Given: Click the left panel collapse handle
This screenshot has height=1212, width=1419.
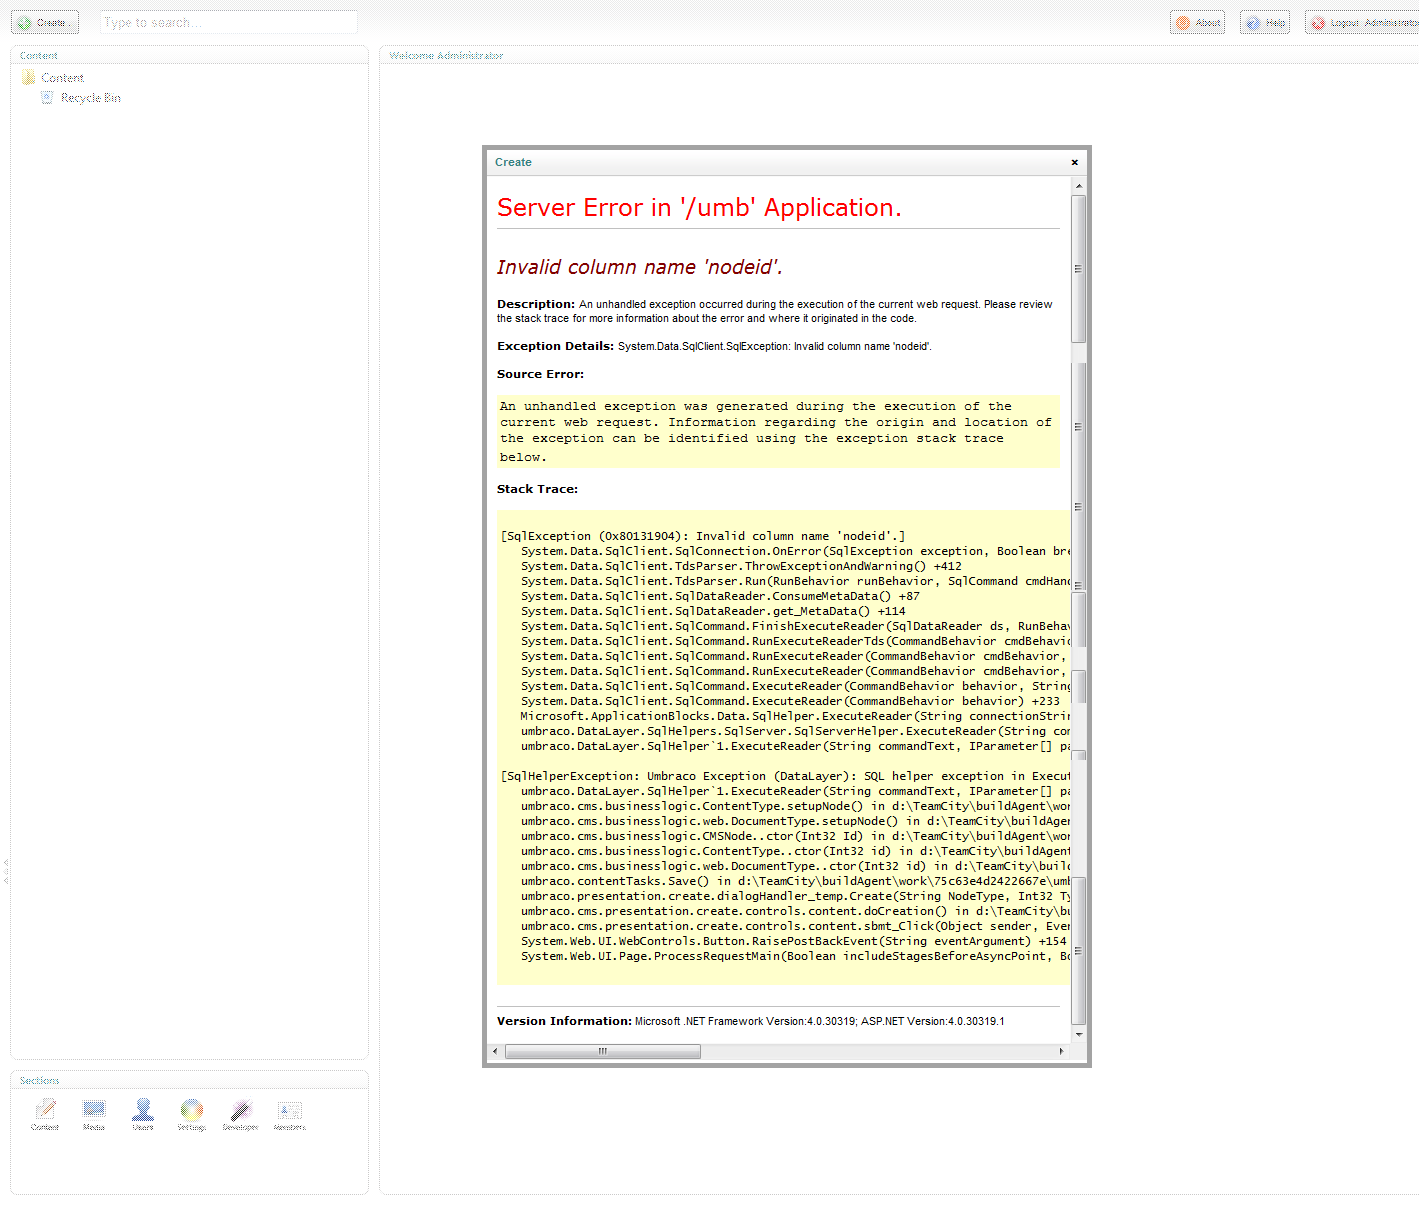Looking at the screenshot, I should click(x=5, y=872).
